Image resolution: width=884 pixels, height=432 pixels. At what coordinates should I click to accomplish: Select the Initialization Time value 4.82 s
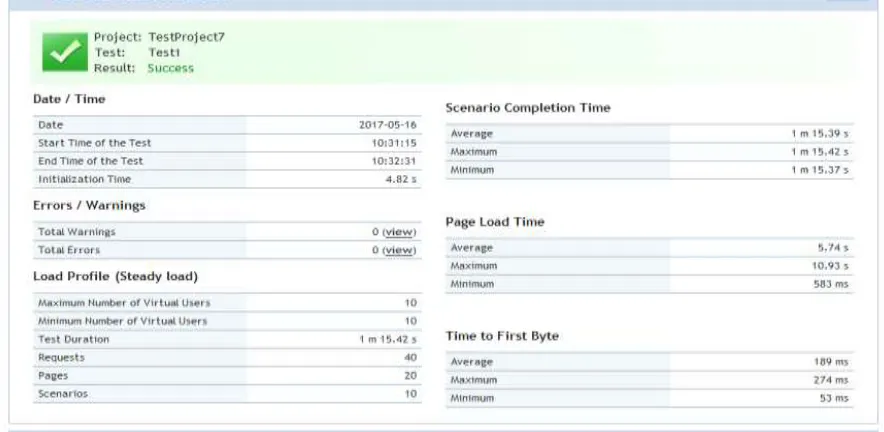click(x=401, y=179)
